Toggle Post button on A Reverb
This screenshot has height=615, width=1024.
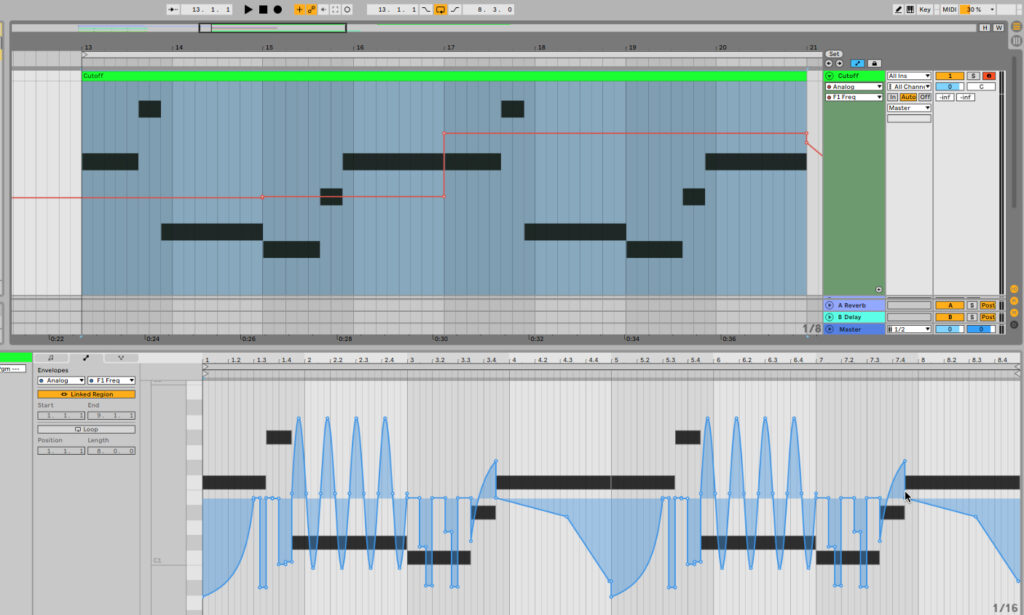coord(987,305)
